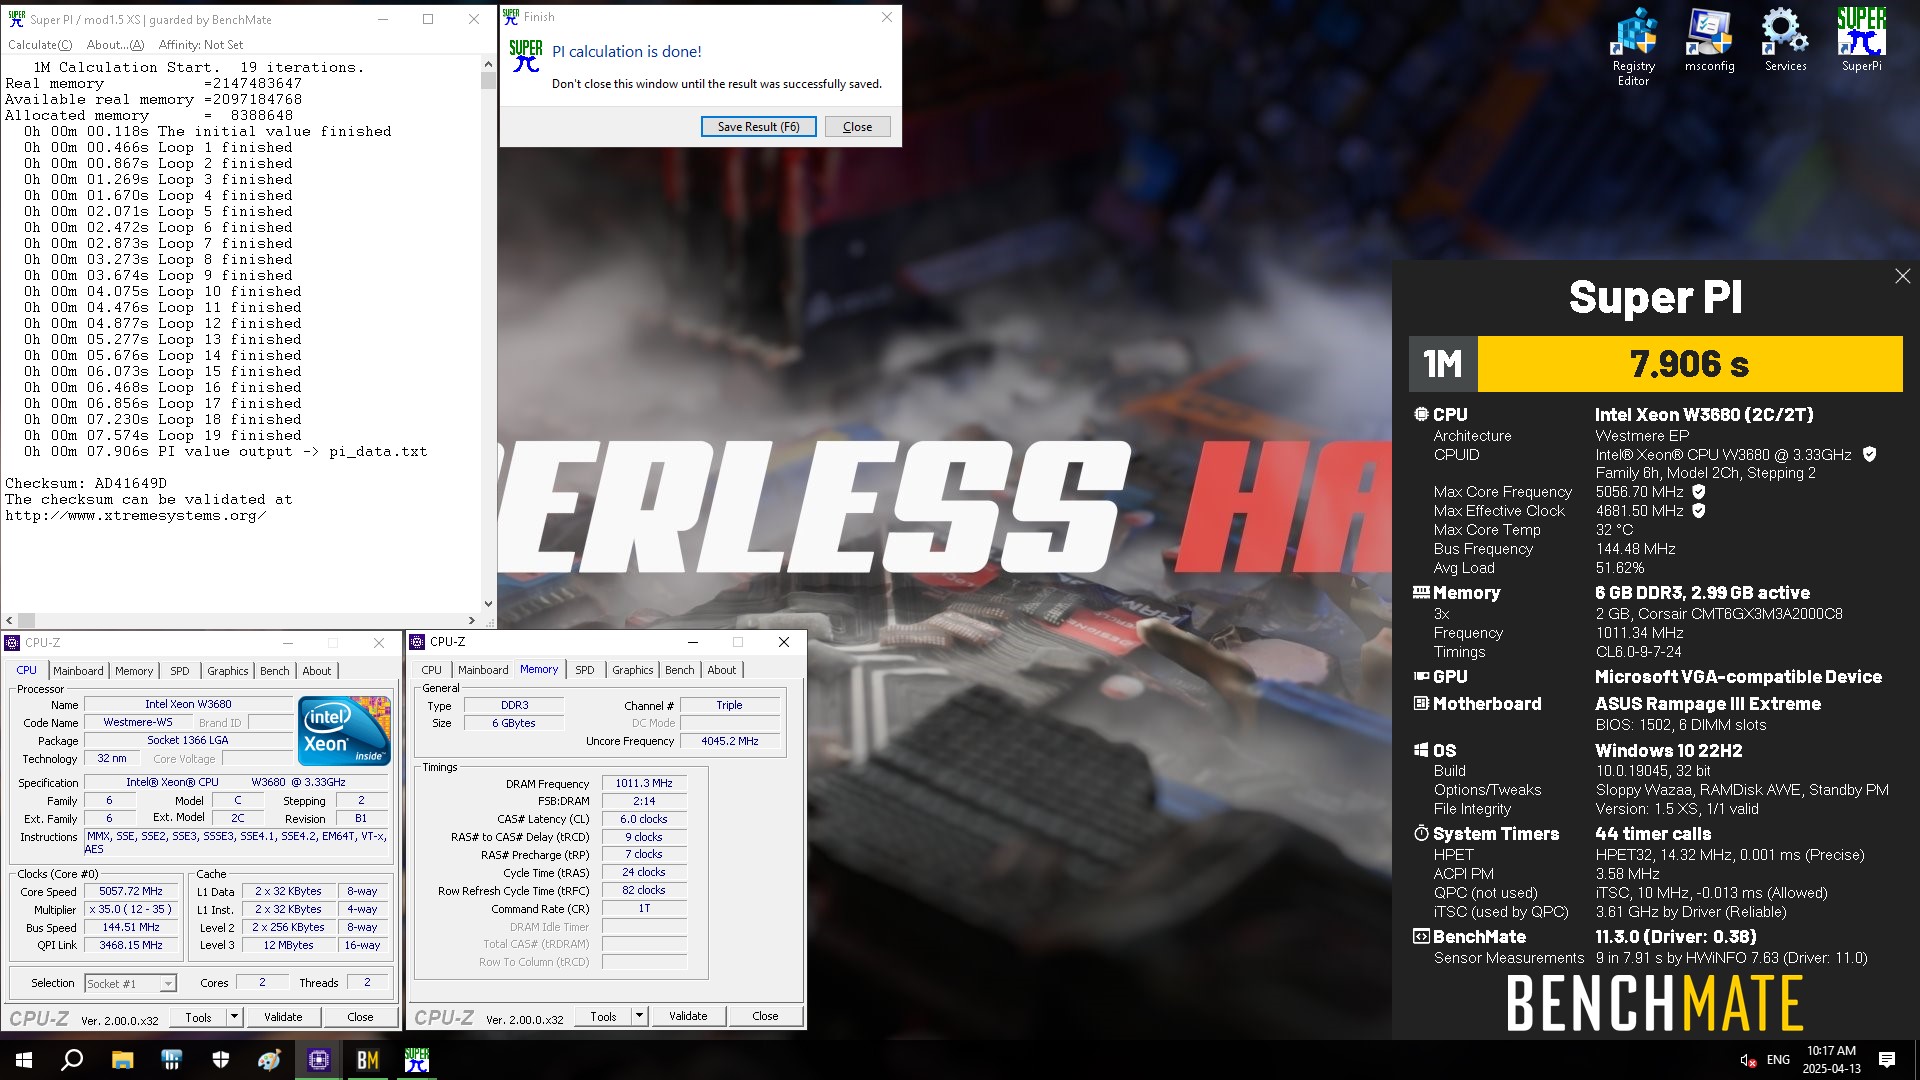Open the msconfig desktop shortcut
Viewport: 1920px width, 1080px height.
click(x=1709, y=40)
